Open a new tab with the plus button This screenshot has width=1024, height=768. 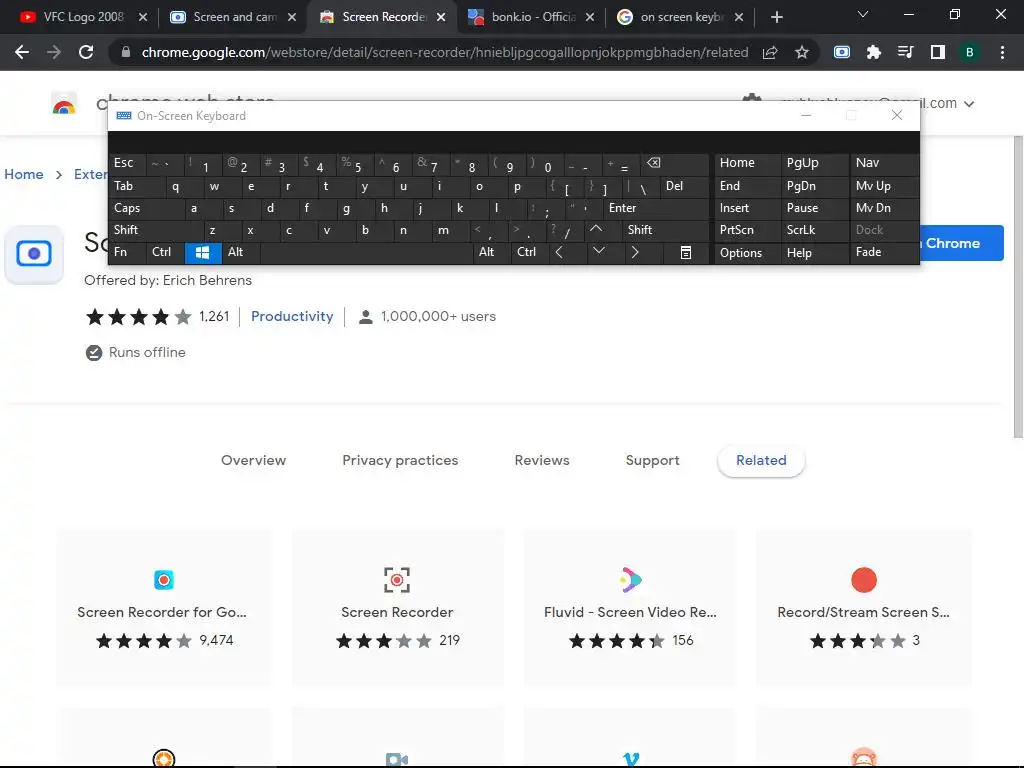click(x=776, y=17)
